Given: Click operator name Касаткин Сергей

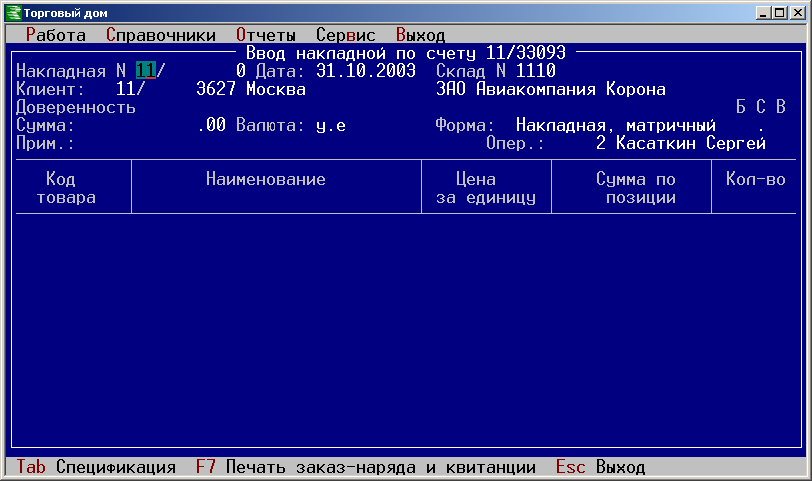Looking at the screenshot, I should point(691,142).
